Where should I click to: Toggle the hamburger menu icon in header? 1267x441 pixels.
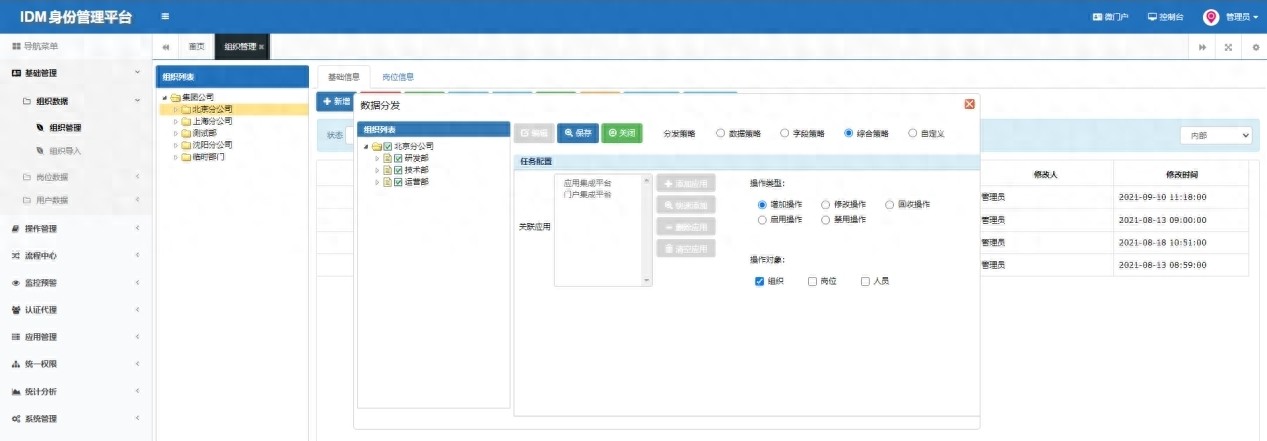point(165,17)
